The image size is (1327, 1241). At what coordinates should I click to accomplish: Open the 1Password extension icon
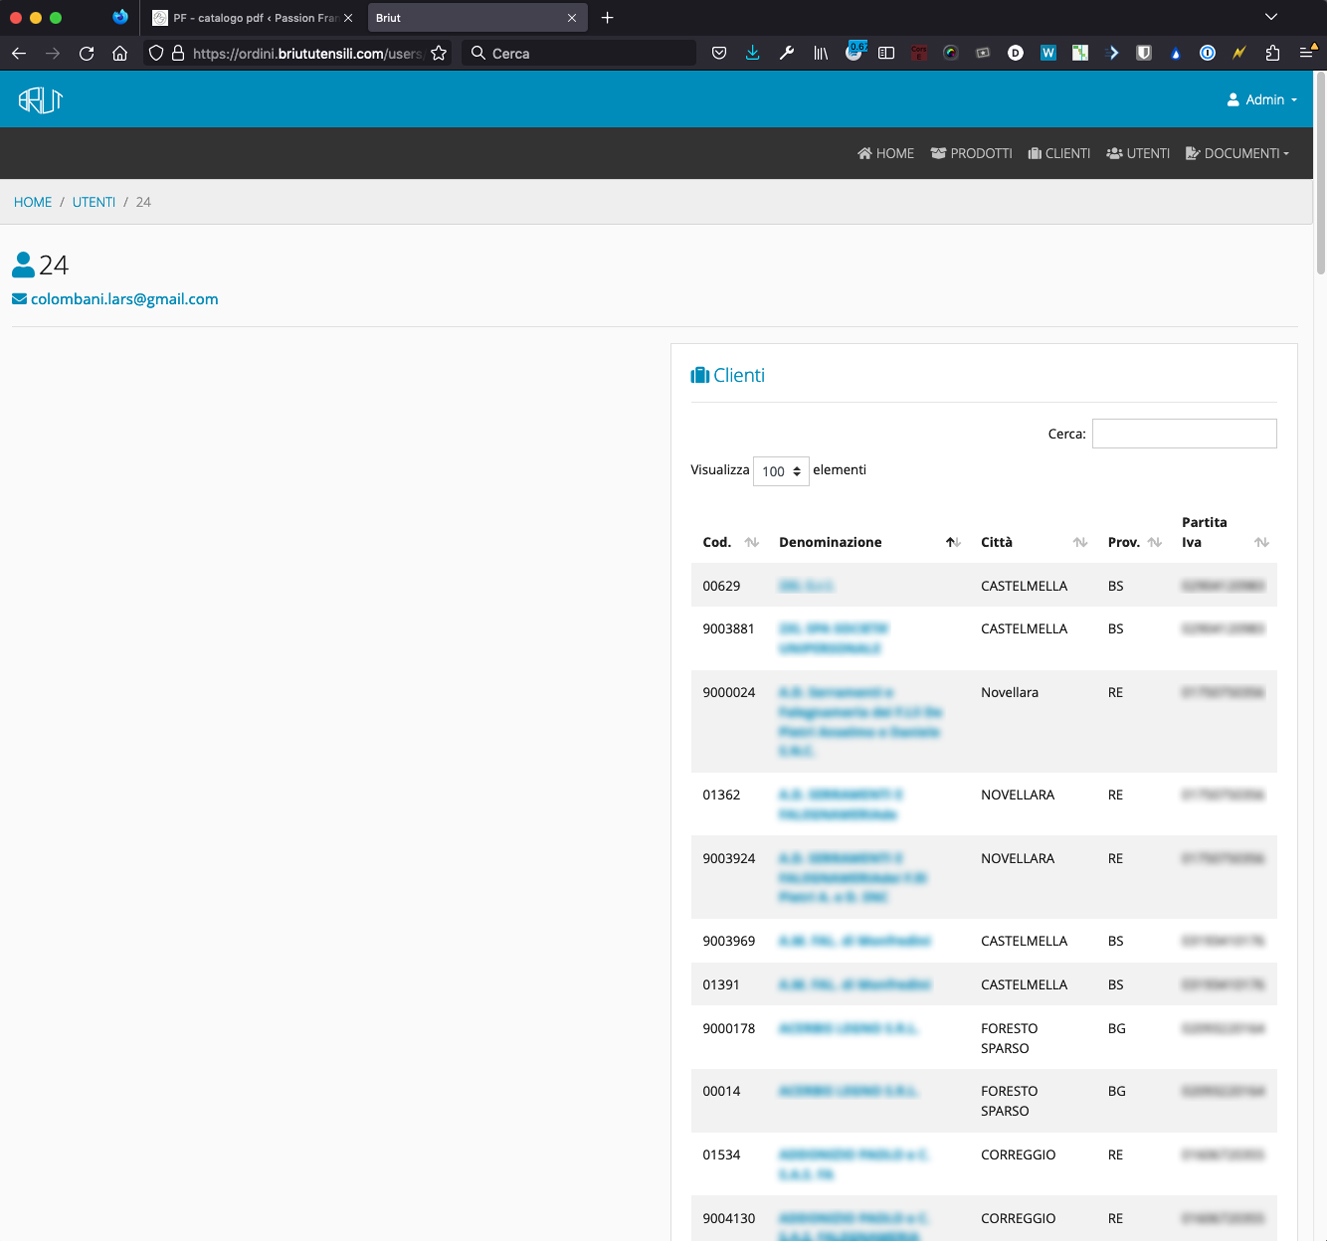point(1208,53)
